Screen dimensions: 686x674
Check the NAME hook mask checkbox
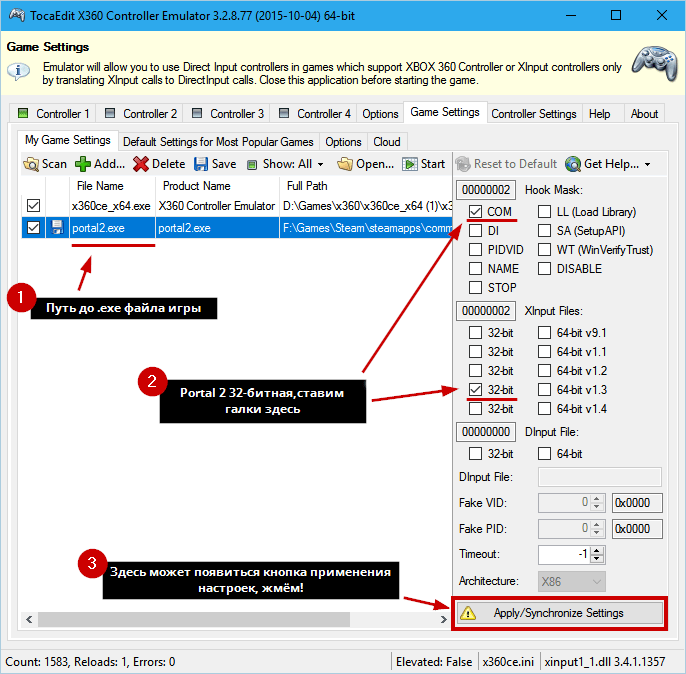click(x=475, y=269)
